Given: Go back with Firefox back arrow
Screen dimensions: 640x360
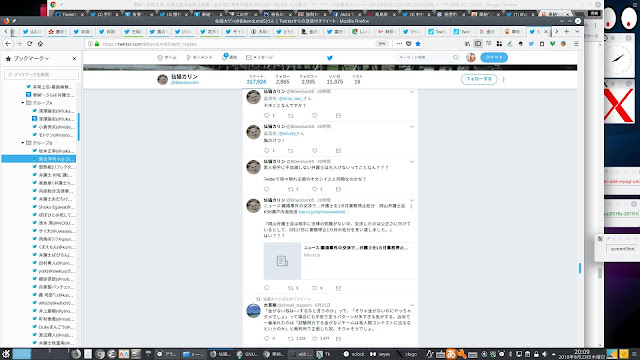Looking at the screenshot, I should 8,44.
